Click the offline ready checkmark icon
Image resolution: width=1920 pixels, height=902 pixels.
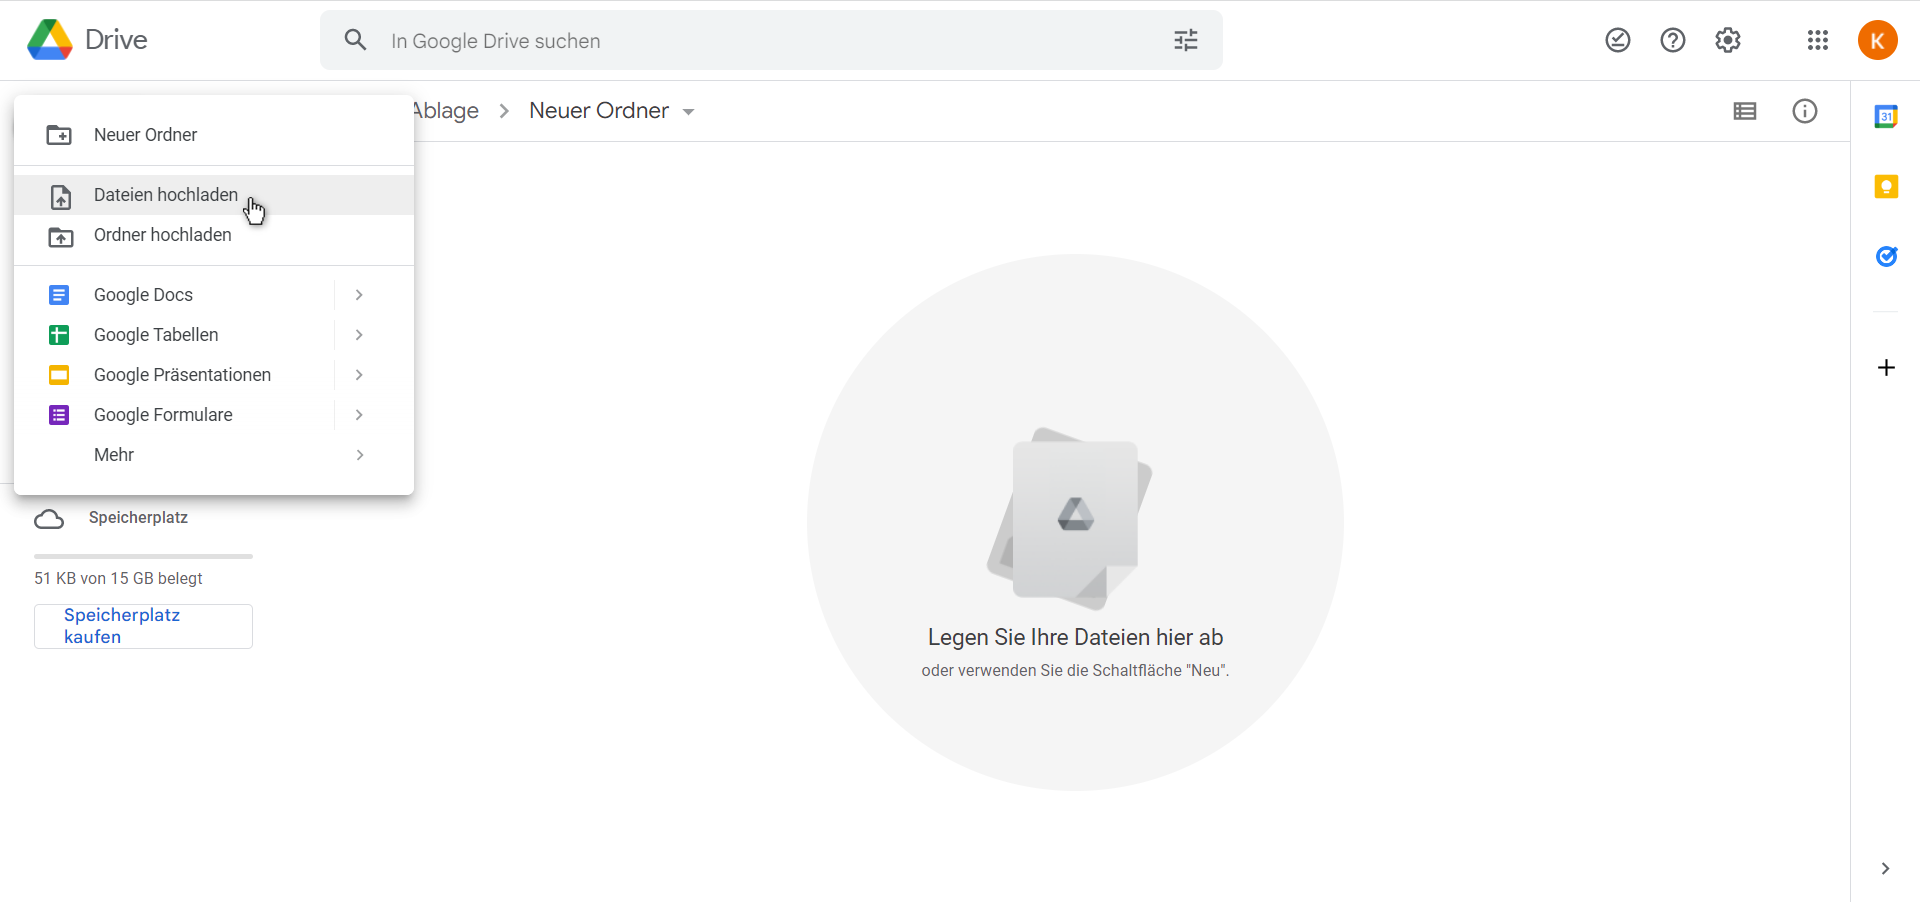click(x=1618, y=40)
